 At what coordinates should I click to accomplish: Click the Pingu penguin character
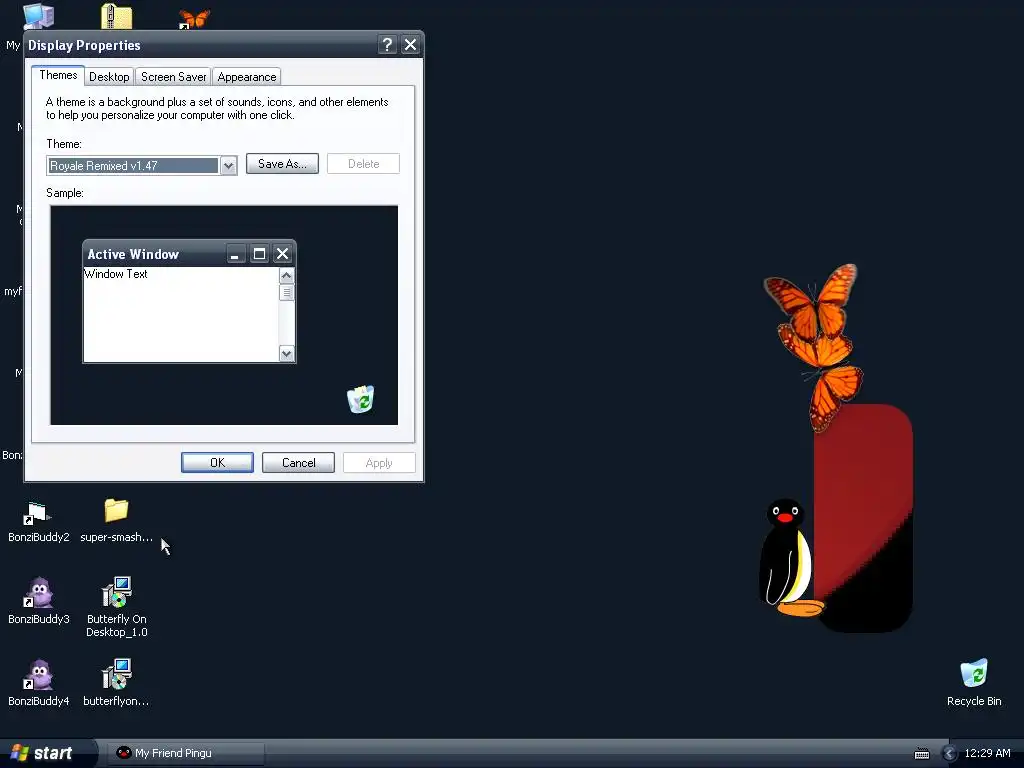point(788,558)
